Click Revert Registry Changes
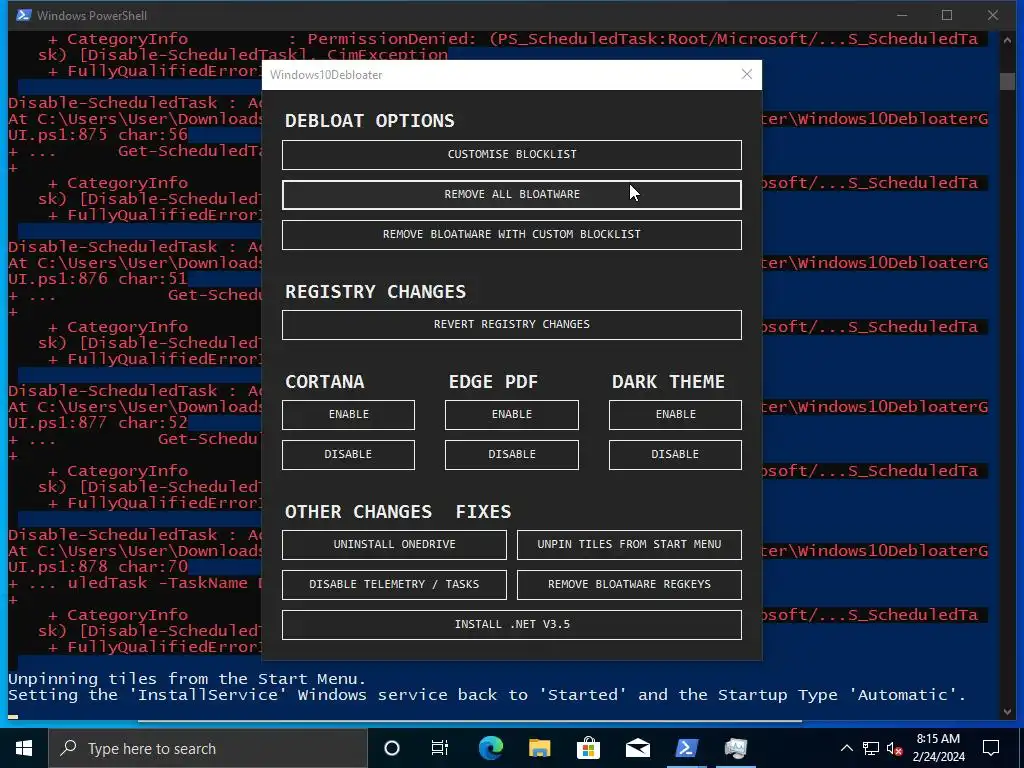 511,325
